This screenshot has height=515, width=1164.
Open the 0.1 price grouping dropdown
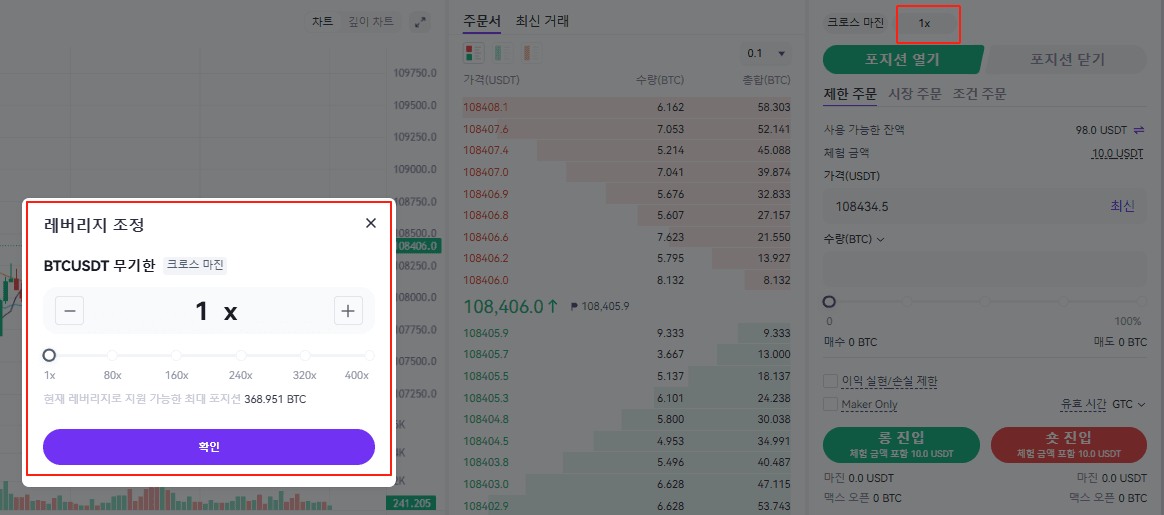click(x=766, y=53)
